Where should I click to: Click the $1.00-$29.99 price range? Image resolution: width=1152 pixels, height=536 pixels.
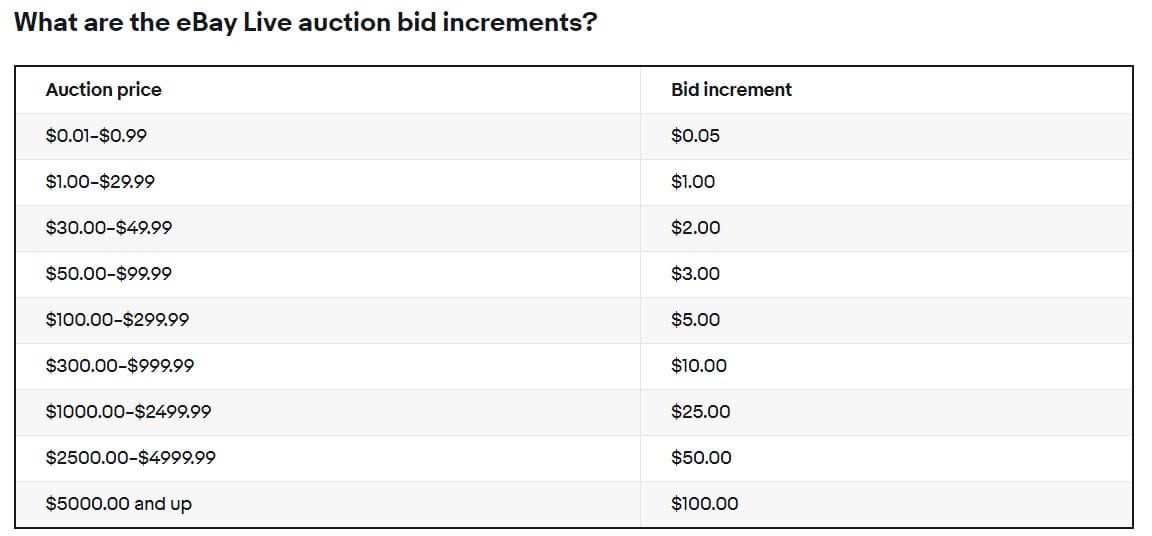point(100,182)
